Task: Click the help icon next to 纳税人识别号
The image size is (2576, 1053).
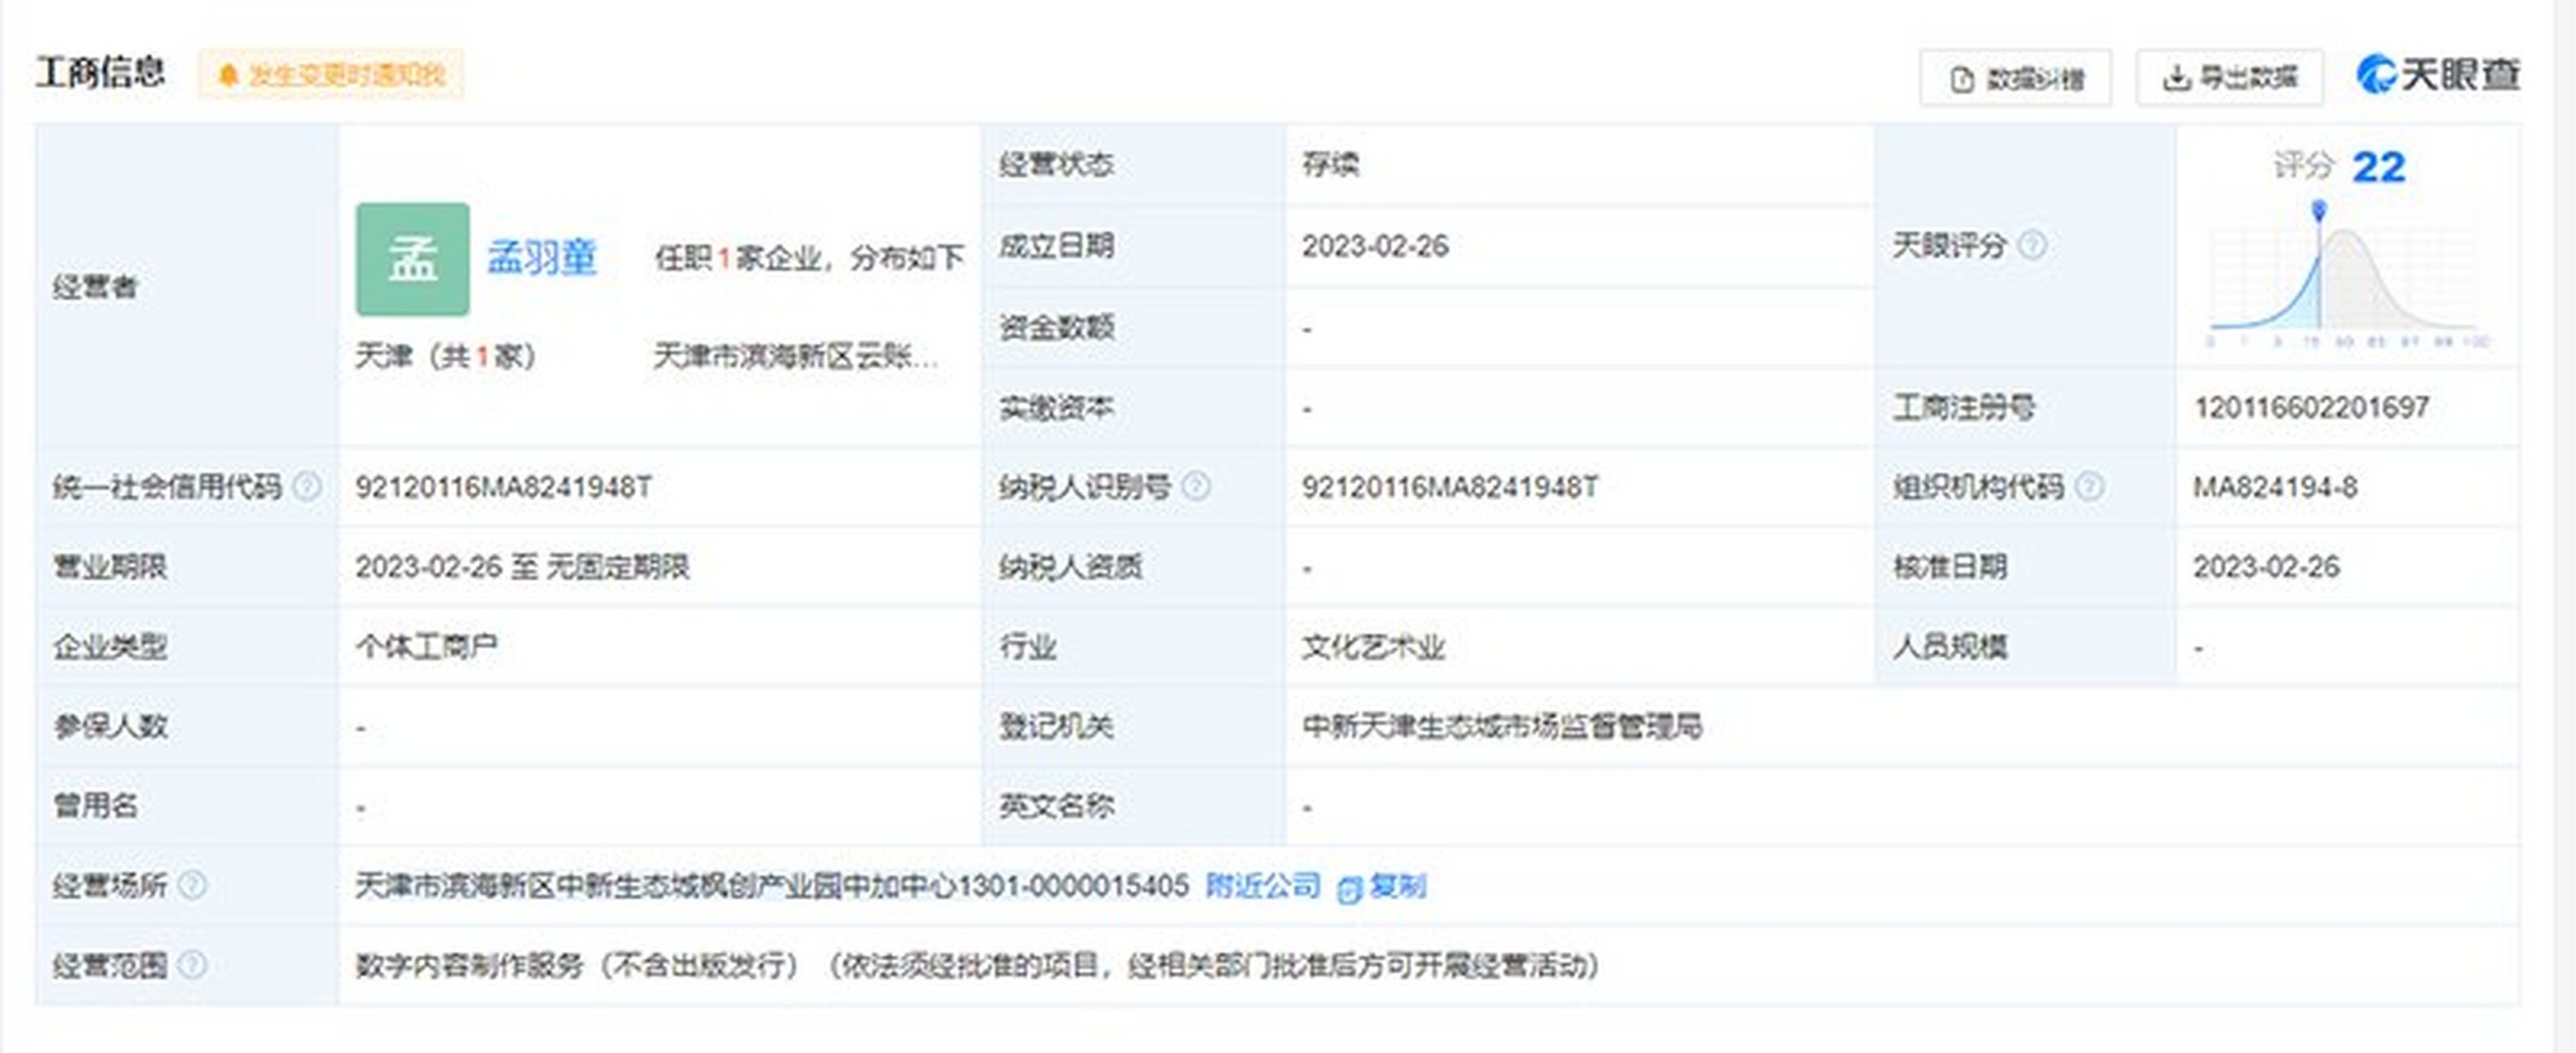Action: pos(1196,487)
